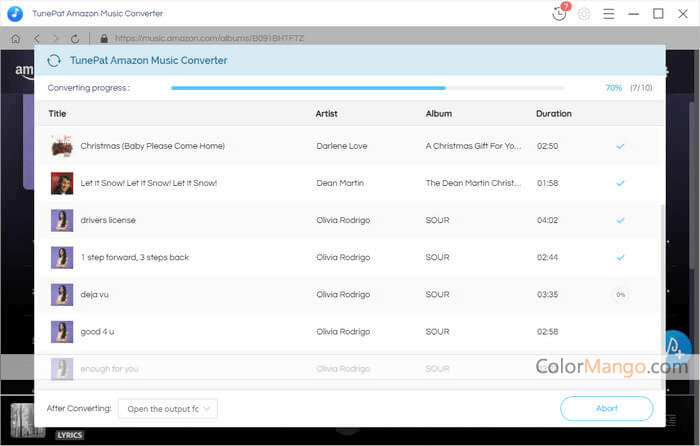This screenshot has width=700, height=446.
Task: Click the checkmark for Christmas (Baby Please Come Home)
Action: coord(620,146)
